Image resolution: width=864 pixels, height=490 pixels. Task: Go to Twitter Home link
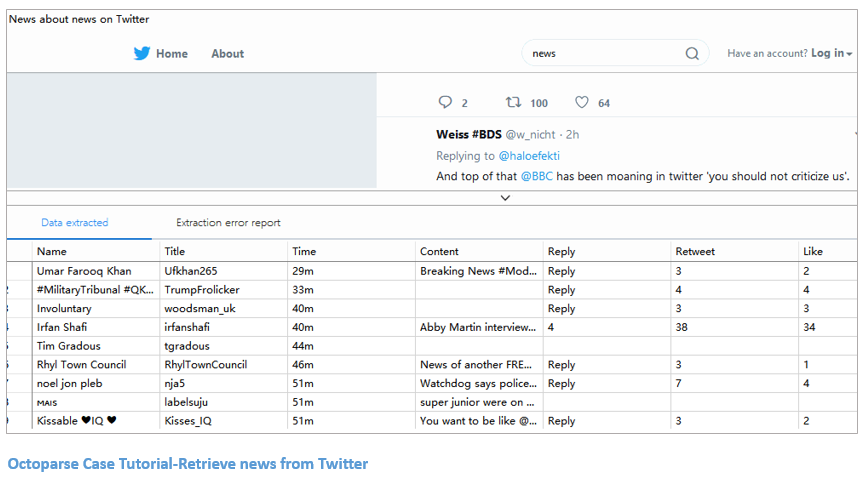(172, 54)
